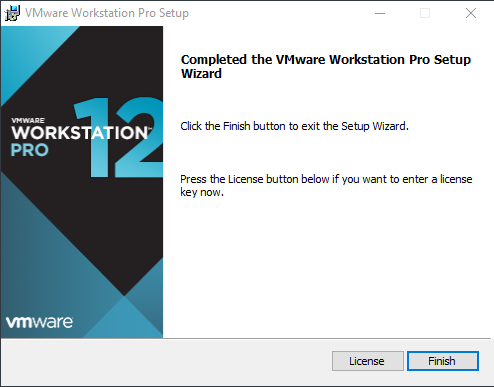Click the large 12 version graphic
This screenshot has height=387, width=494.
point(119,137)
